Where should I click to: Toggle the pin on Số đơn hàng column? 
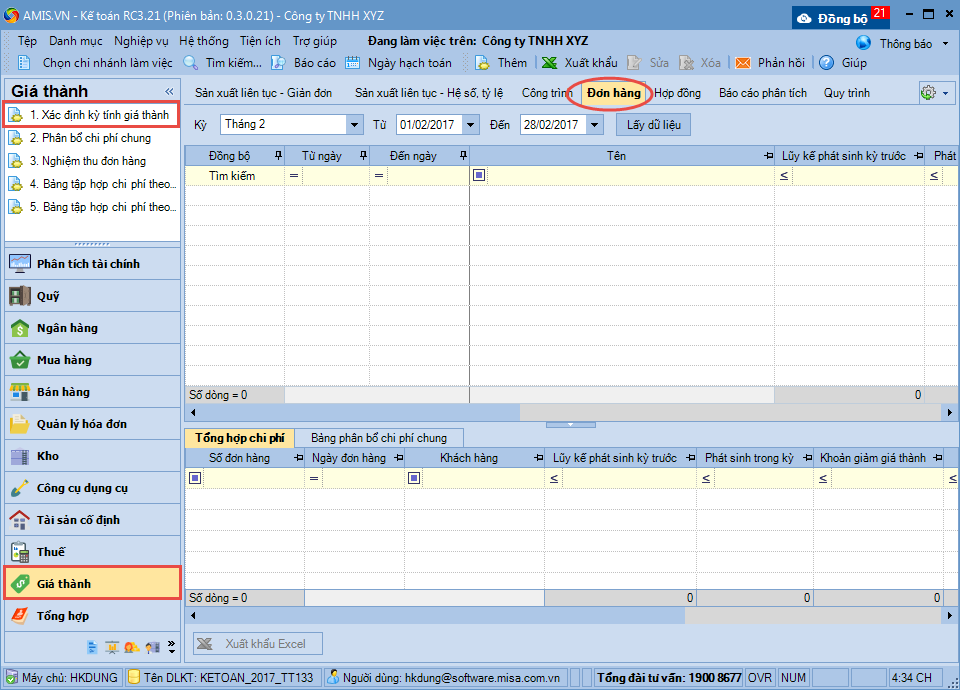click(x=297, y=458)
